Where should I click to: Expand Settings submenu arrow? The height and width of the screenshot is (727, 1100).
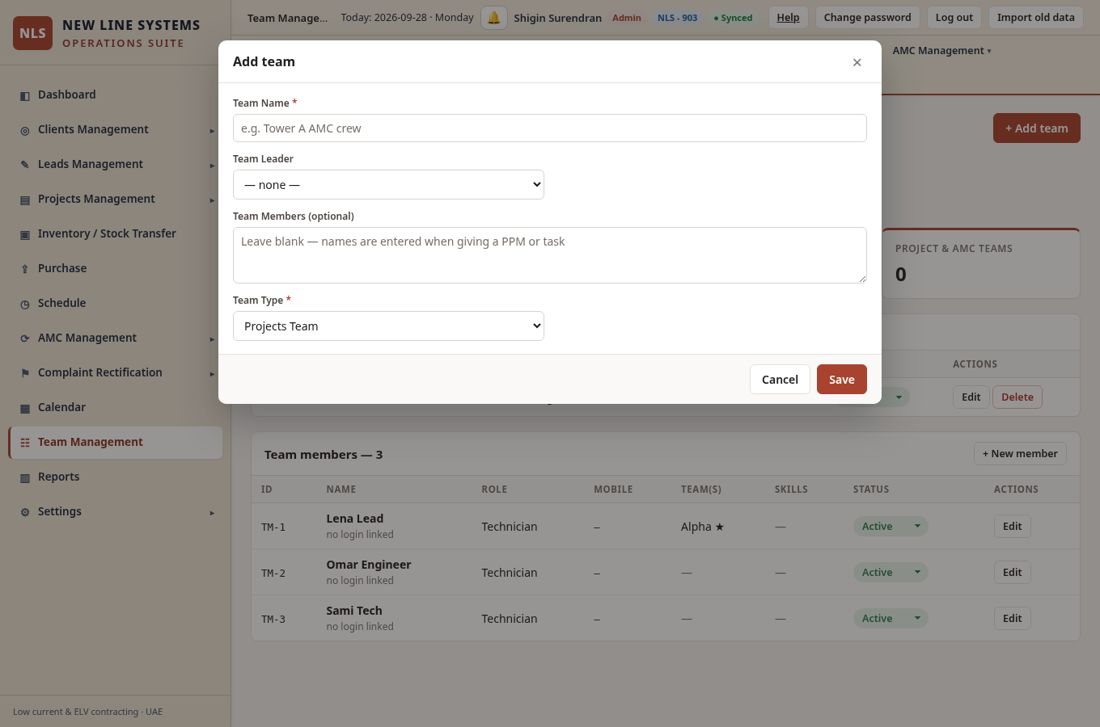pyautogui.click(x=211, y=512)
